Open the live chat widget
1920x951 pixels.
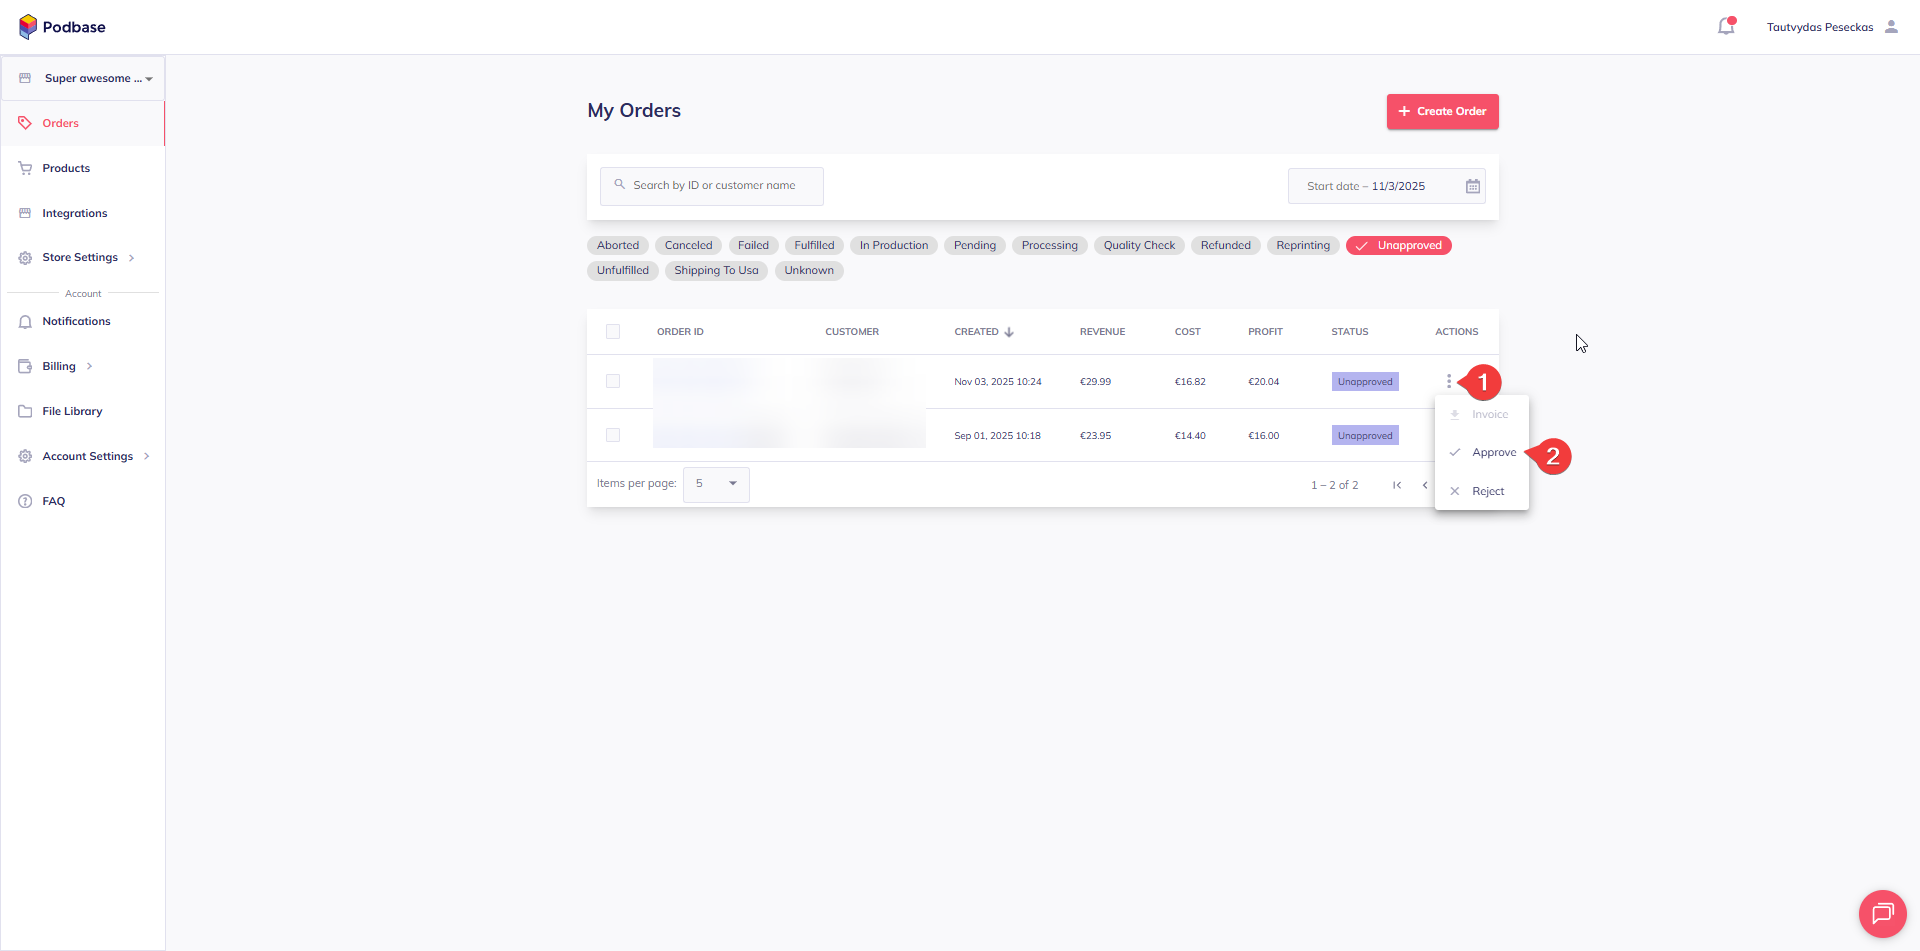pyautogui.click(x=1882, y=913)
